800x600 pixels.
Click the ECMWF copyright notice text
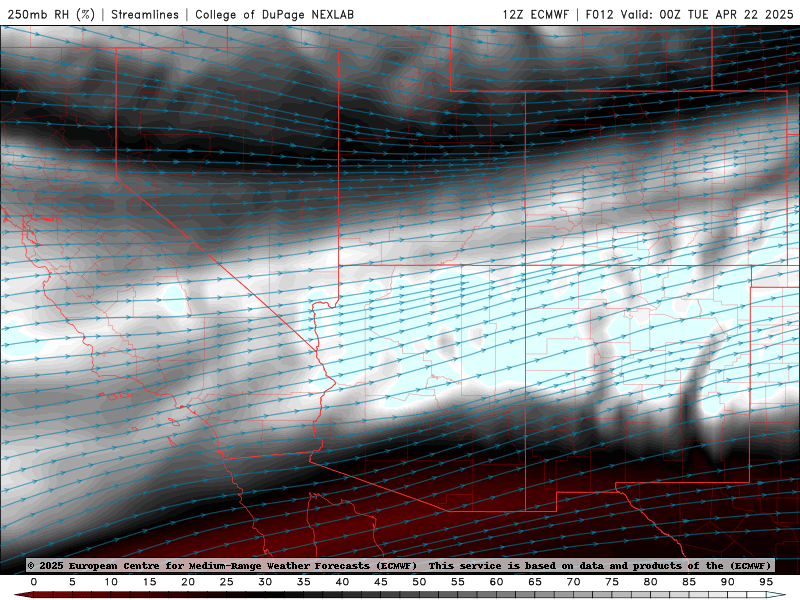[222, 565]
